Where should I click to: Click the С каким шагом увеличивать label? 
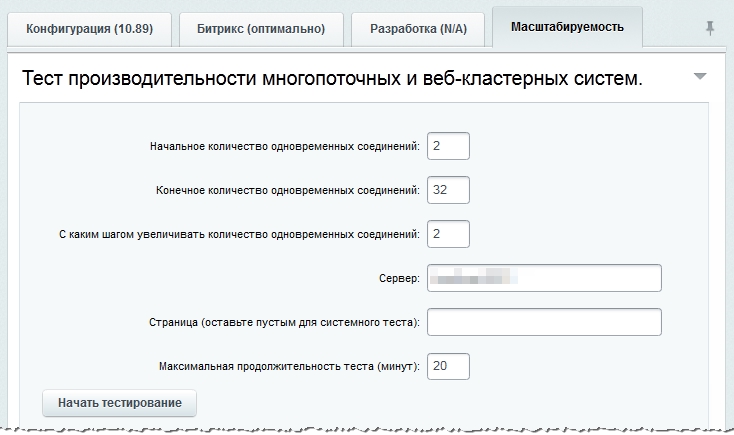coord(239,235)
